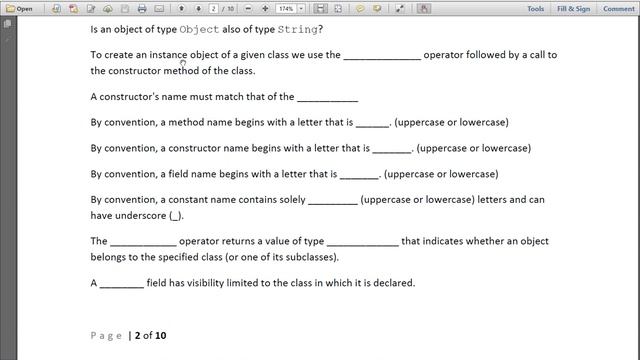This screenshot has width=640, height=360.
Task: Click 'belongs to the specified class' line
Action: click(215, 257)
